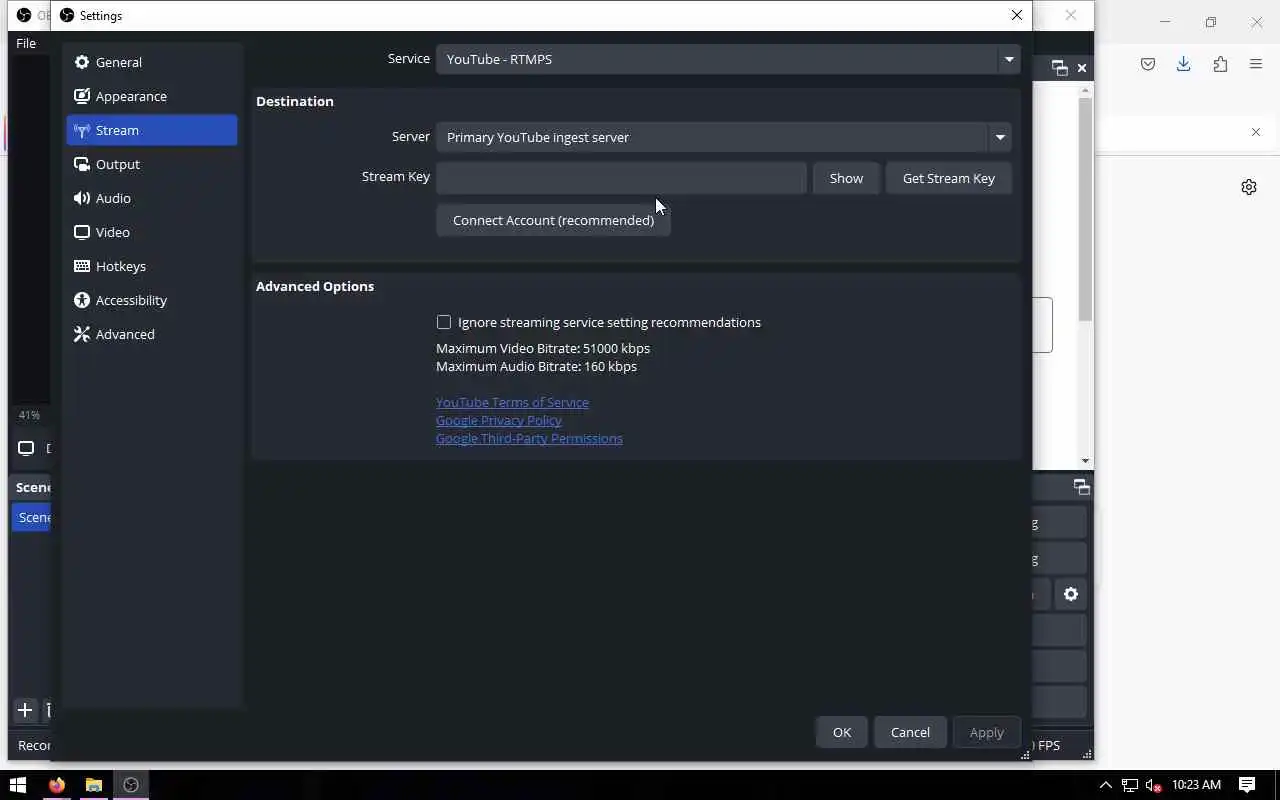The width and height of the screenshot is (1280, 800).
Task: Click the Stream Key input field
Action: pos(621,178)
